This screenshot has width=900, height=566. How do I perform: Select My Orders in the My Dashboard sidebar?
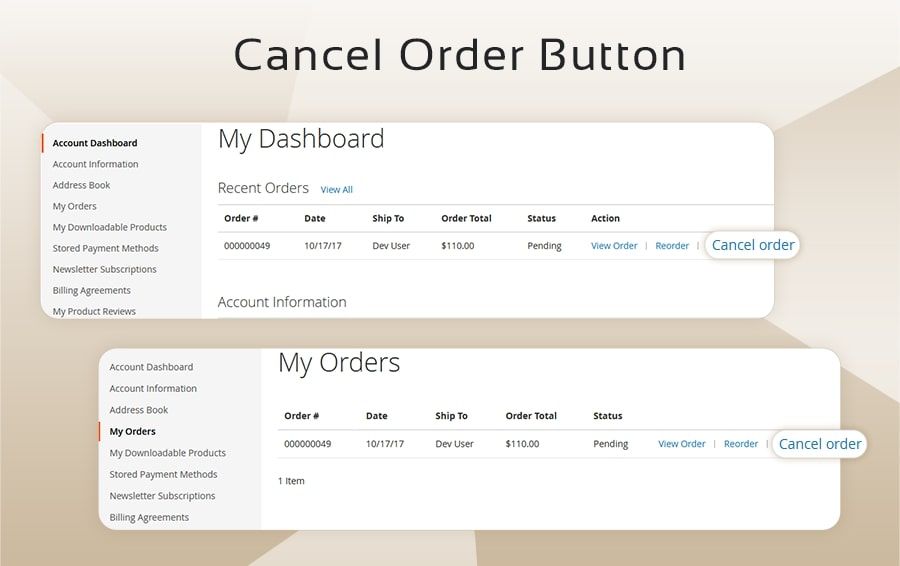tap(75, 206)
